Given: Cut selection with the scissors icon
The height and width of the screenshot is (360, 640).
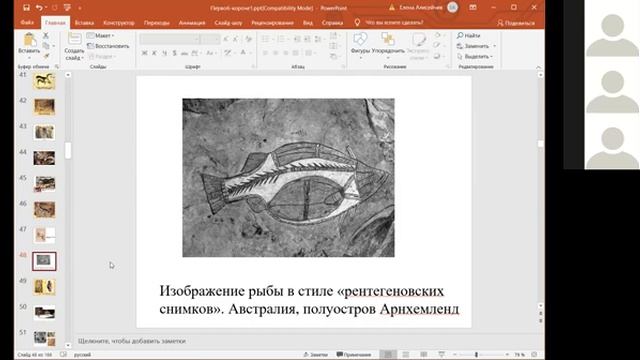Looking at the screenshot, I should pyautogui.click(x=46, y=36).
